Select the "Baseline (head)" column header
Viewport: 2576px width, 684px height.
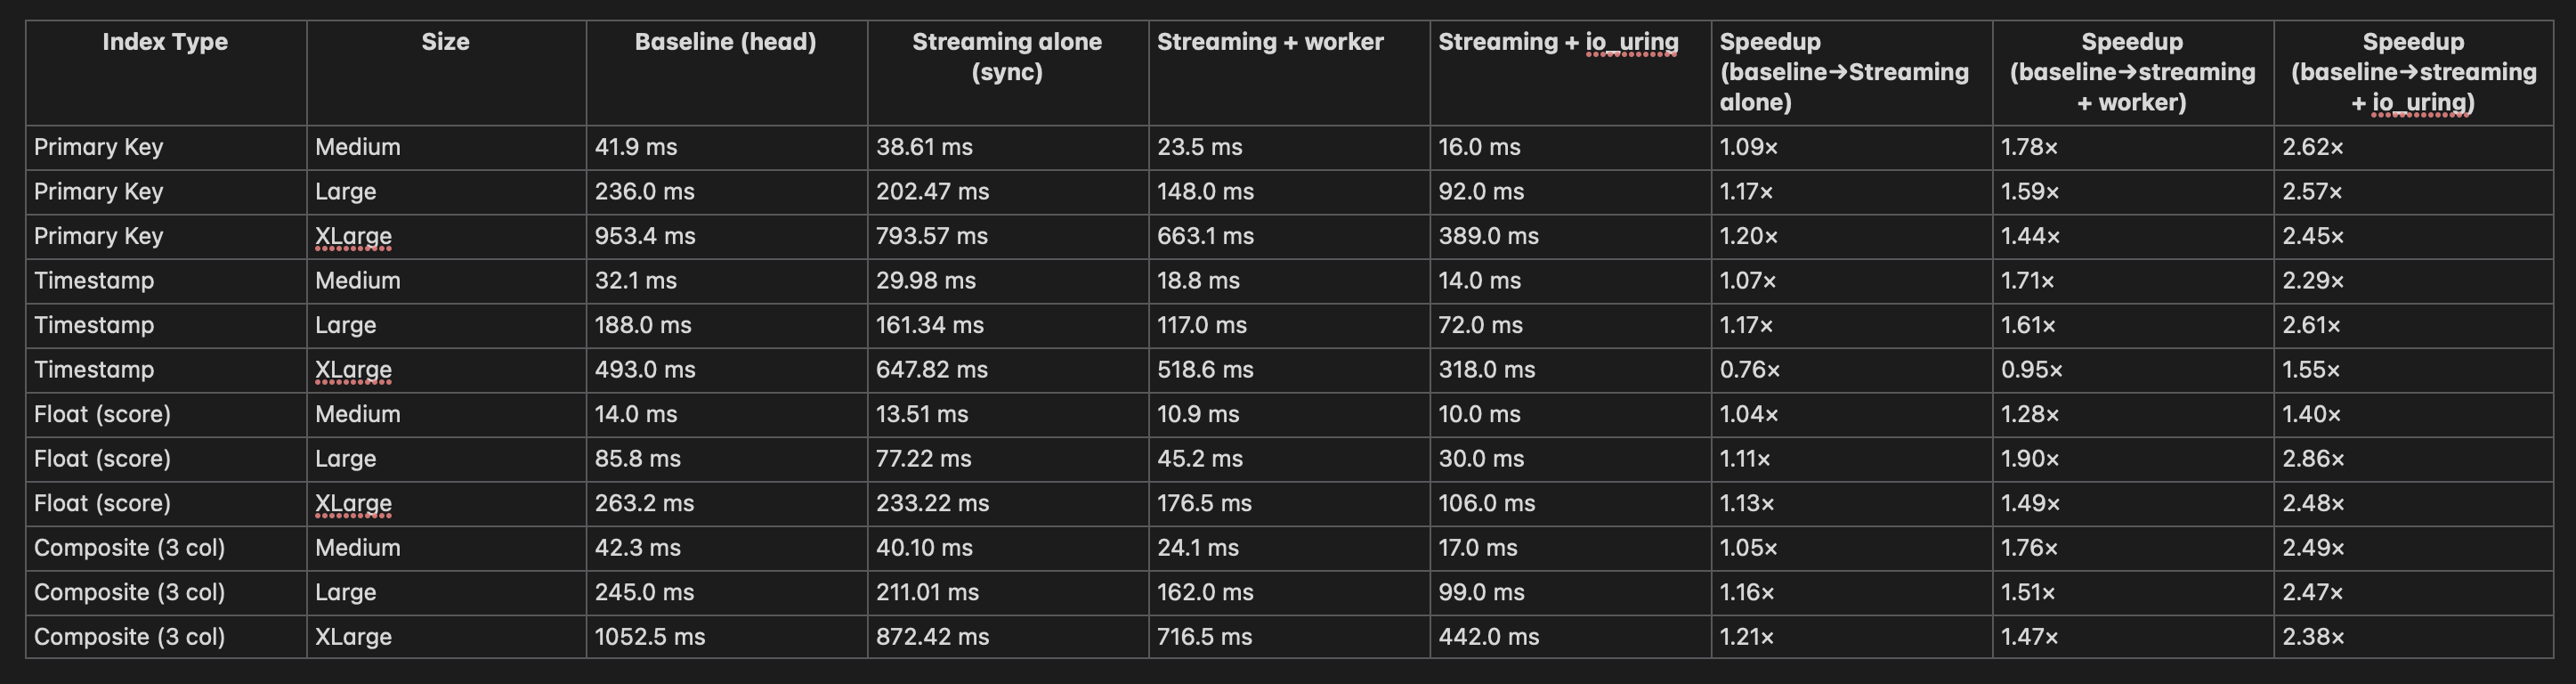coord(725,42)
